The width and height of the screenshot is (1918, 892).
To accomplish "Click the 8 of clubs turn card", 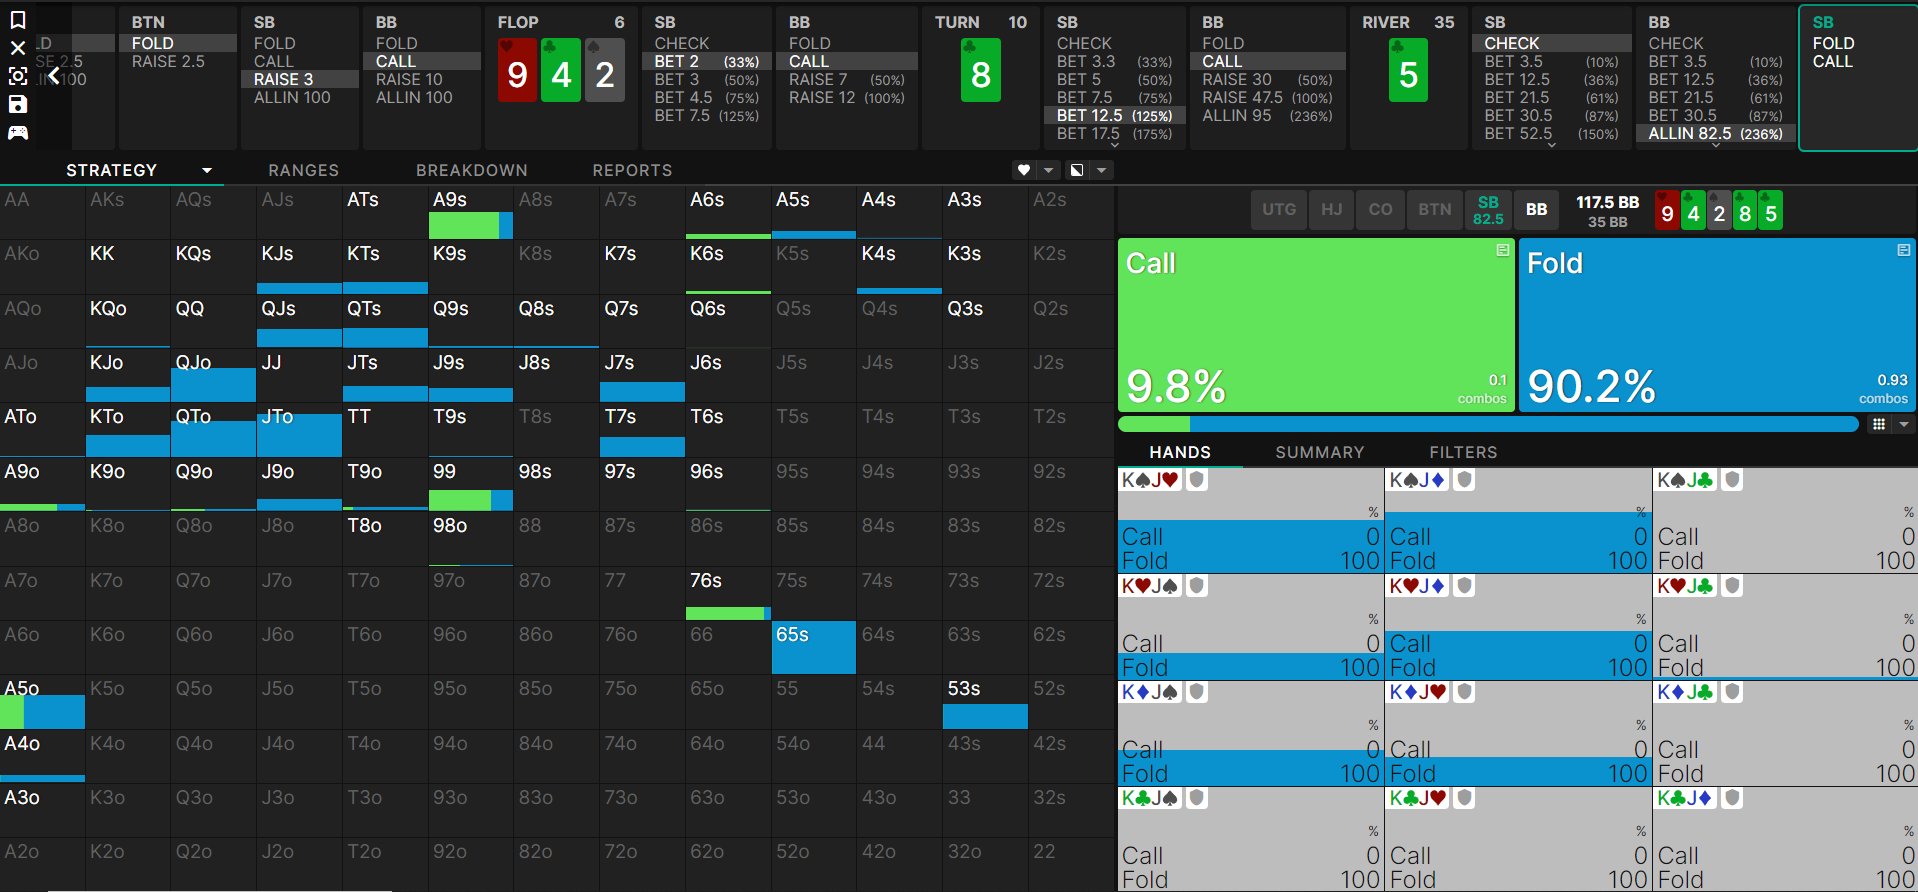I will [980, 70].
